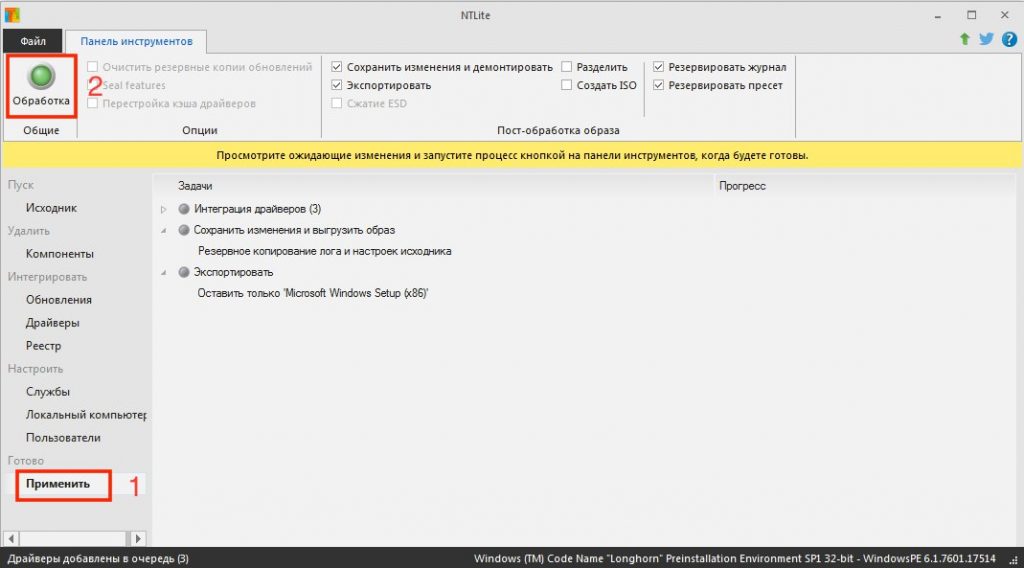
Task: Close the NTLite window
Action: tap(1005, 15)
